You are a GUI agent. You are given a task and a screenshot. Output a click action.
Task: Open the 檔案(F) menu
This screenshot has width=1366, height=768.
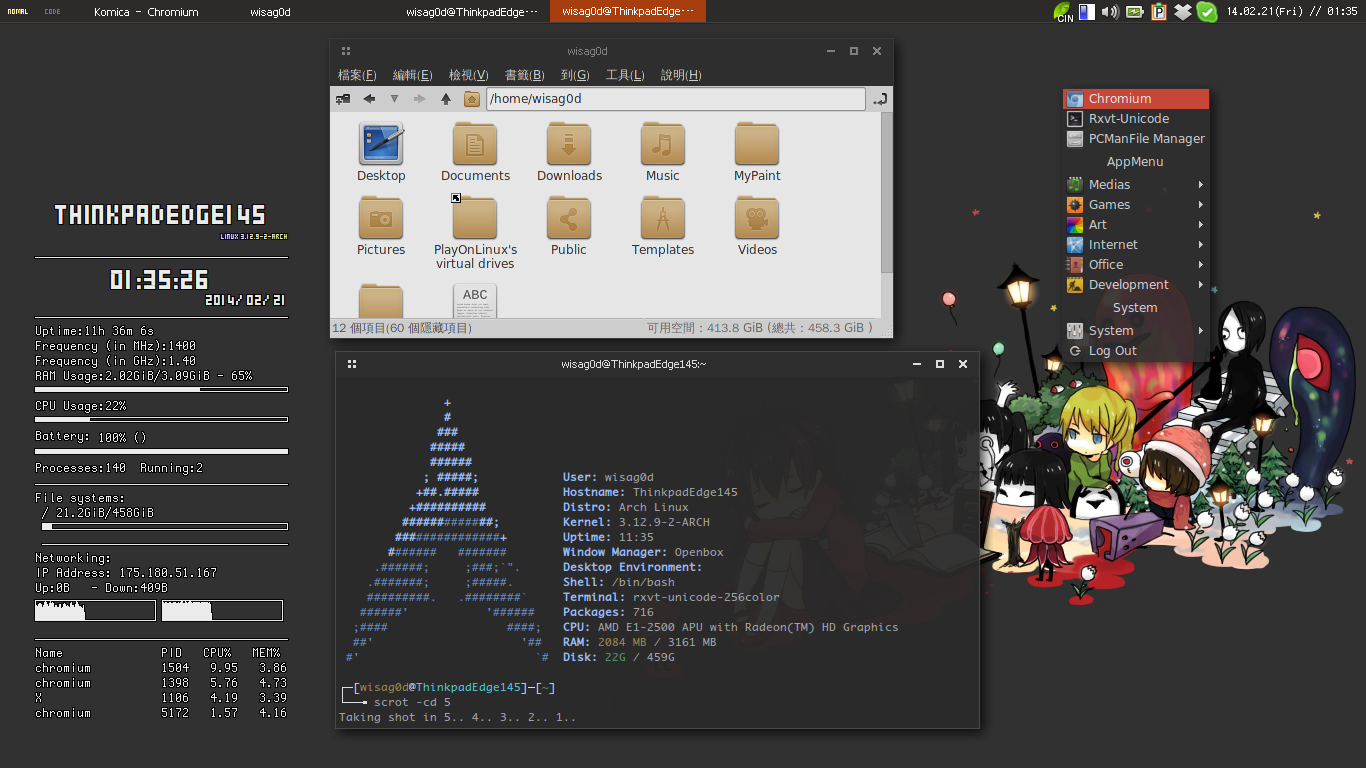pyautogui.click(x=357, y=75)
